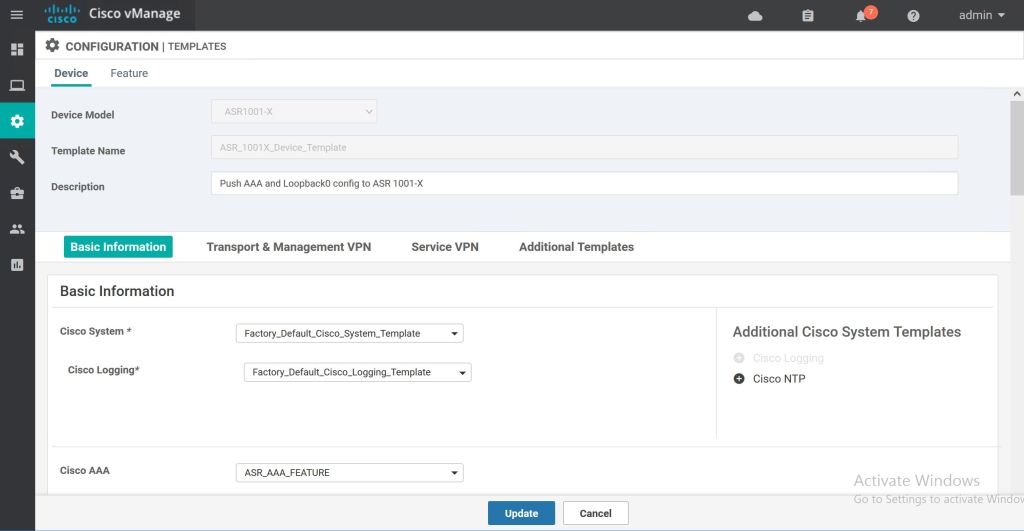
Task: Open the Configuration gear sidebar icon
Action: pos(17,122)
